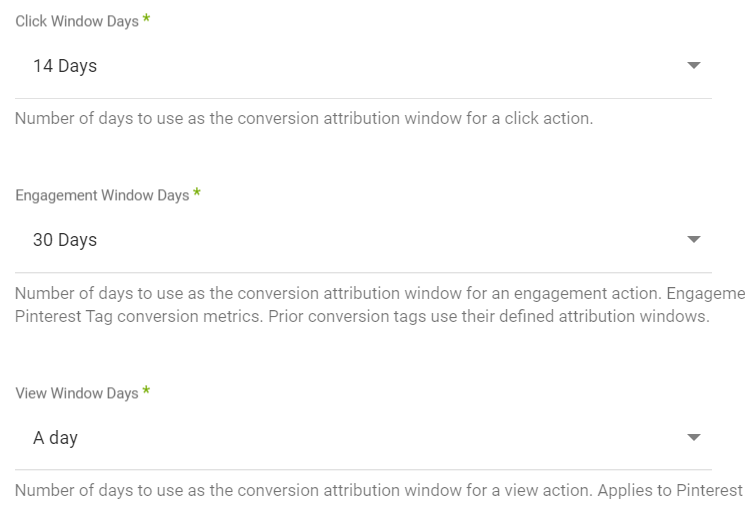This screenshot has height=505, width=745.
Task: Click the word "Pinterest" in the view description
Action: tap(709, 491)
